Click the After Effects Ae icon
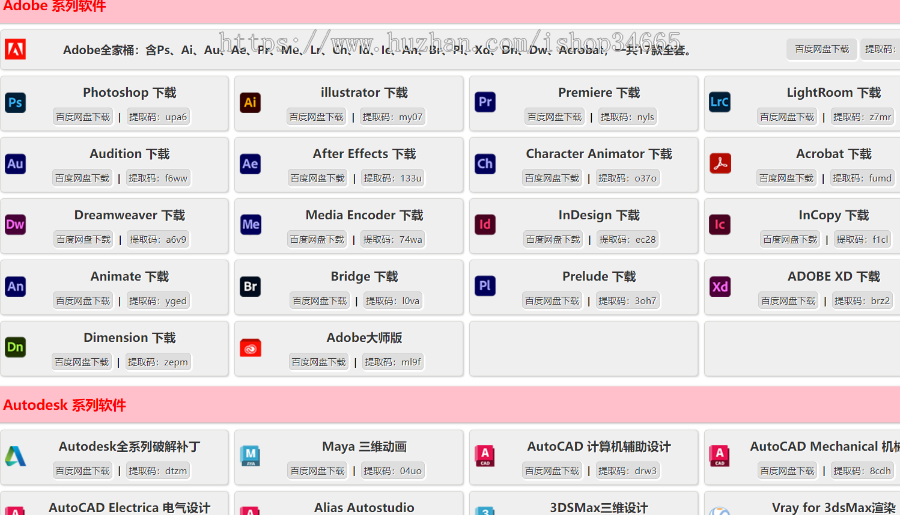 point(250,164)
